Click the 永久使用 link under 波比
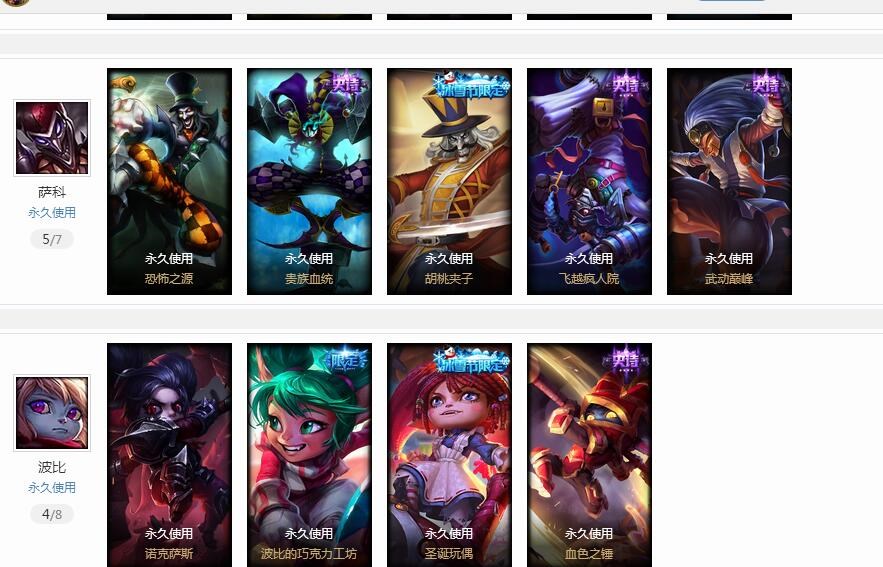 point(52,487)
